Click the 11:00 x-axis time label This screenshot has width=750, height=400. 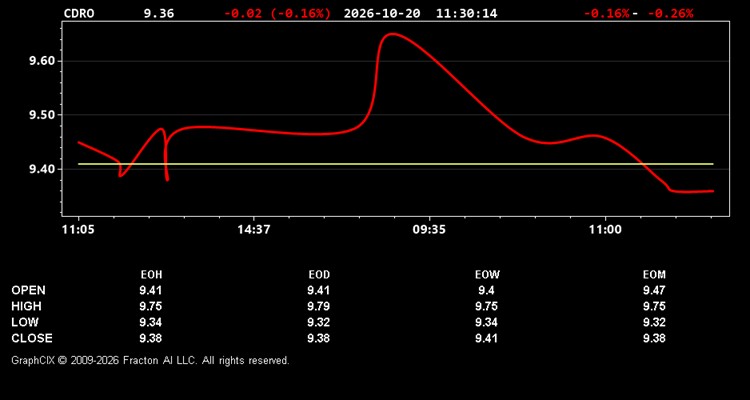point(606,230)
